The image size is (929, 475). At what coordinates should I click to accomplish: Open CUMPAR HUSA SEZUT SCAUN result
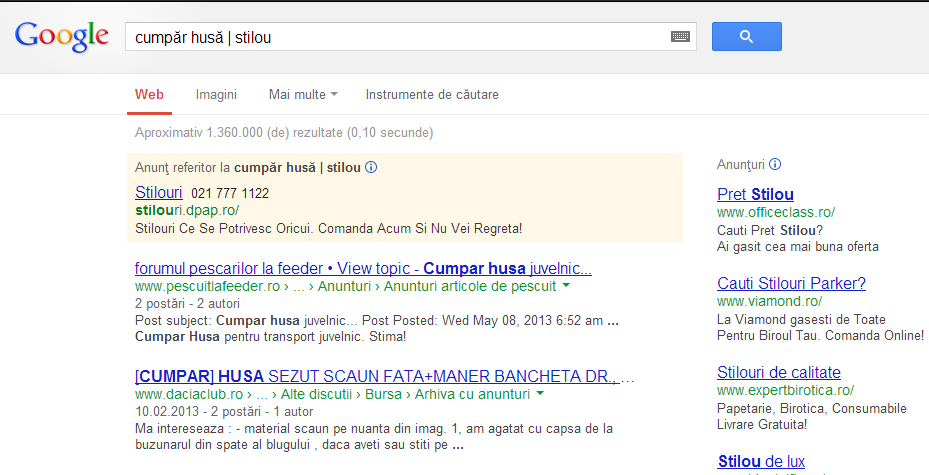(x=384, y=377)
